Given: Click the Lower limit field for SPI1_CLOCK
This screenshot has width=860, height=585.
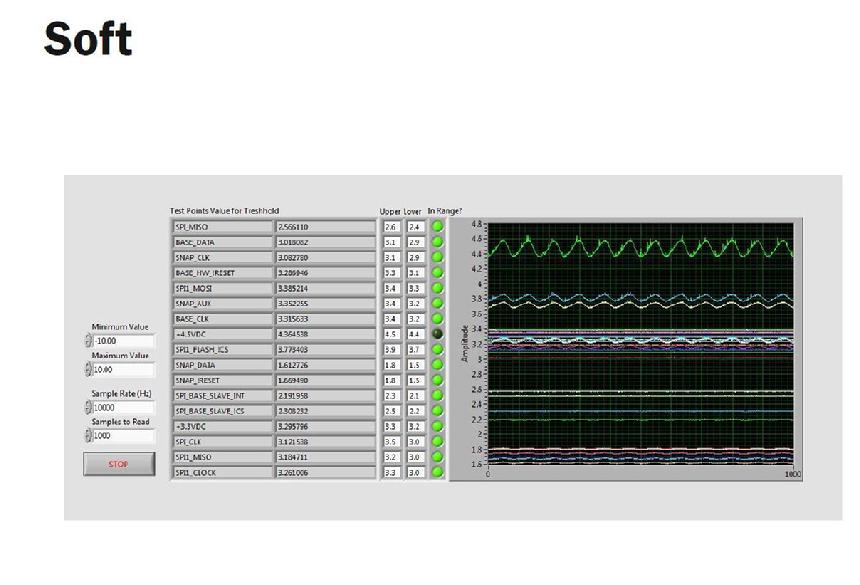Looking at the screenshot, I should coord(415,472).
